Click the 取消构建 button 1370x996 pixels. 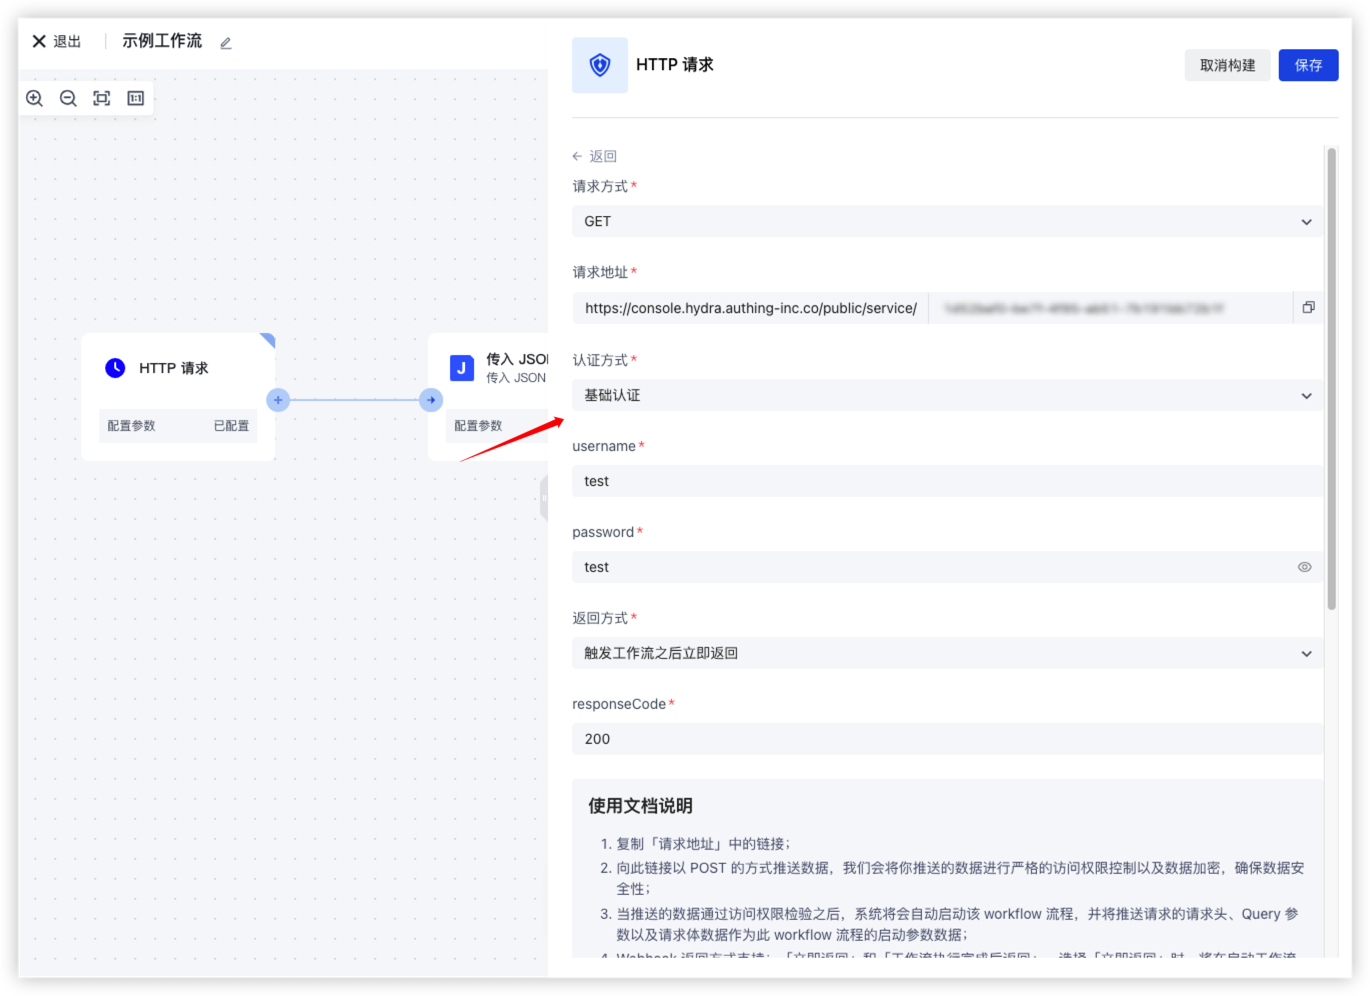[1227, 65]
